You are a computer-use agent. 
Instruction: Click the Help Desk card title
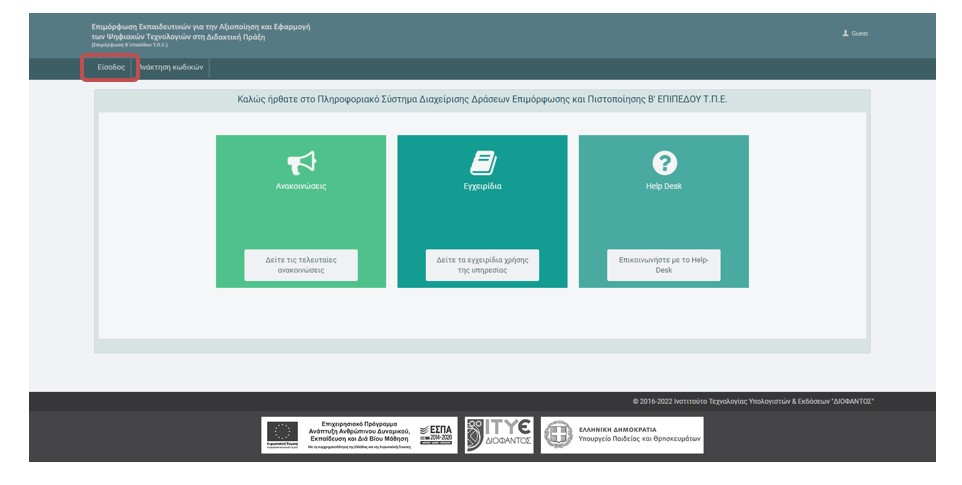coord(664,186)
